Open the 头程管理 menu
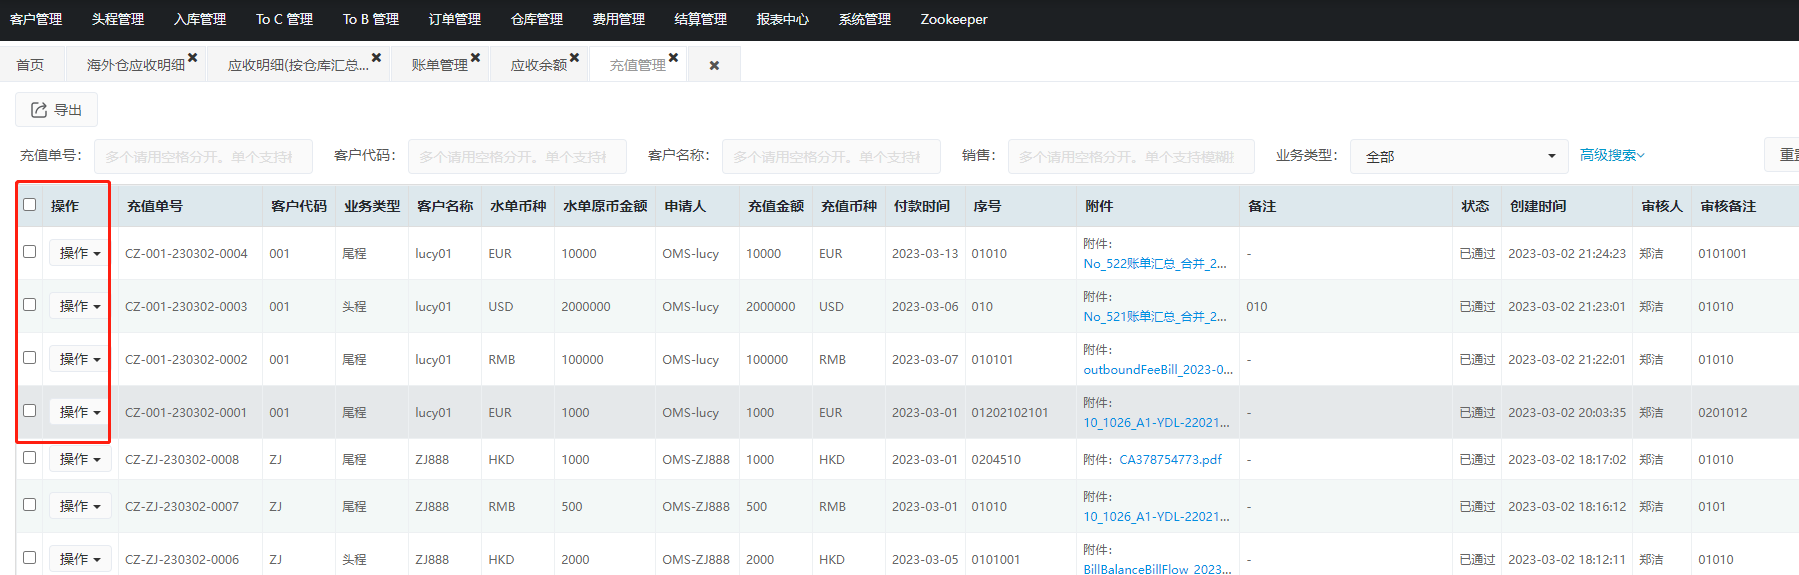Image resolution: width=1799 pixels, height=575 pixels. [118, 19]
